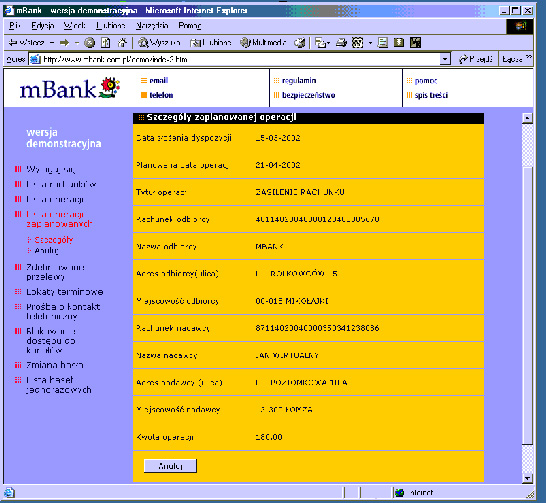Click the scrollbar down arrow
The width and height of the screenshot is (546, 503).
pyautogui.click(x=528, y=478)
